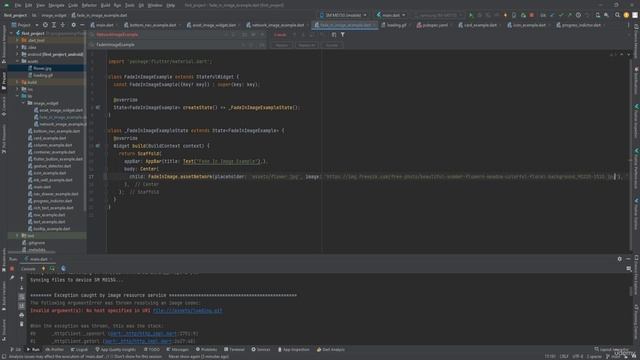
Task: Open the Help menu
Action: point(171,5)
